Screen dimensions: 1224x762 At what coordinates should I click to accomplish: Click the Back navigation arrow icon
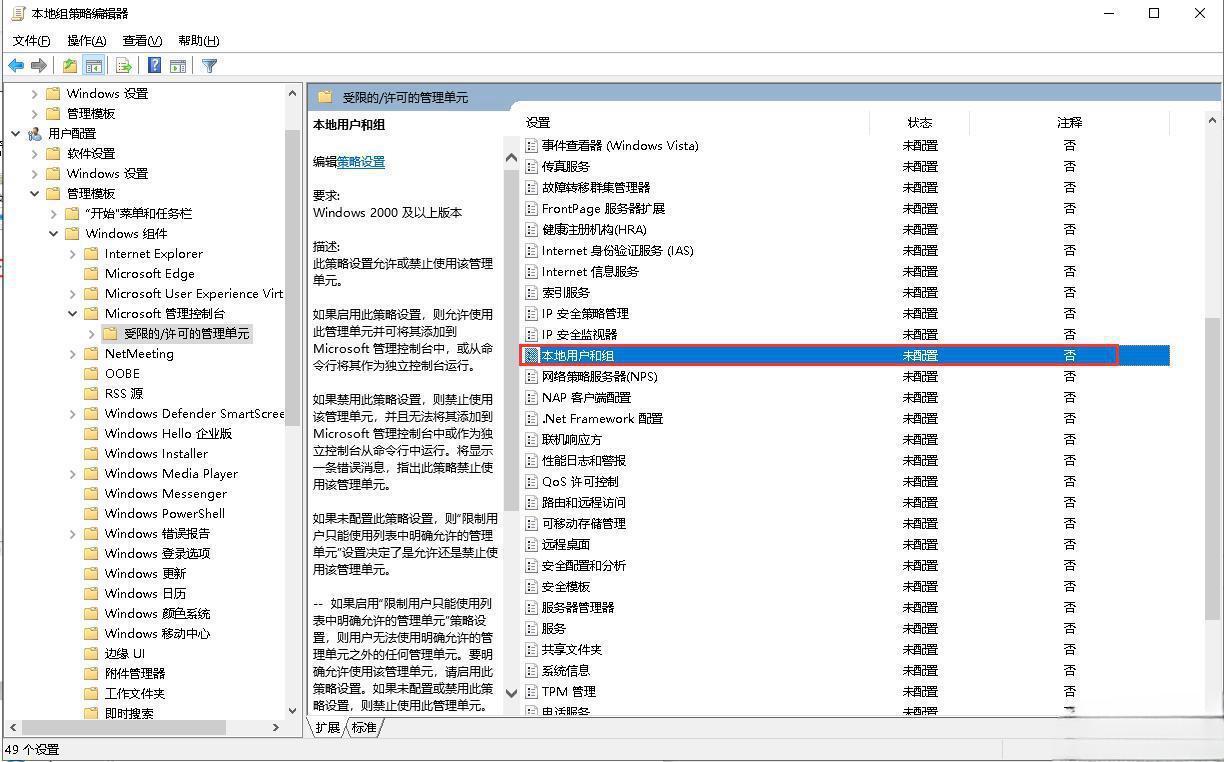coord(16,65)
